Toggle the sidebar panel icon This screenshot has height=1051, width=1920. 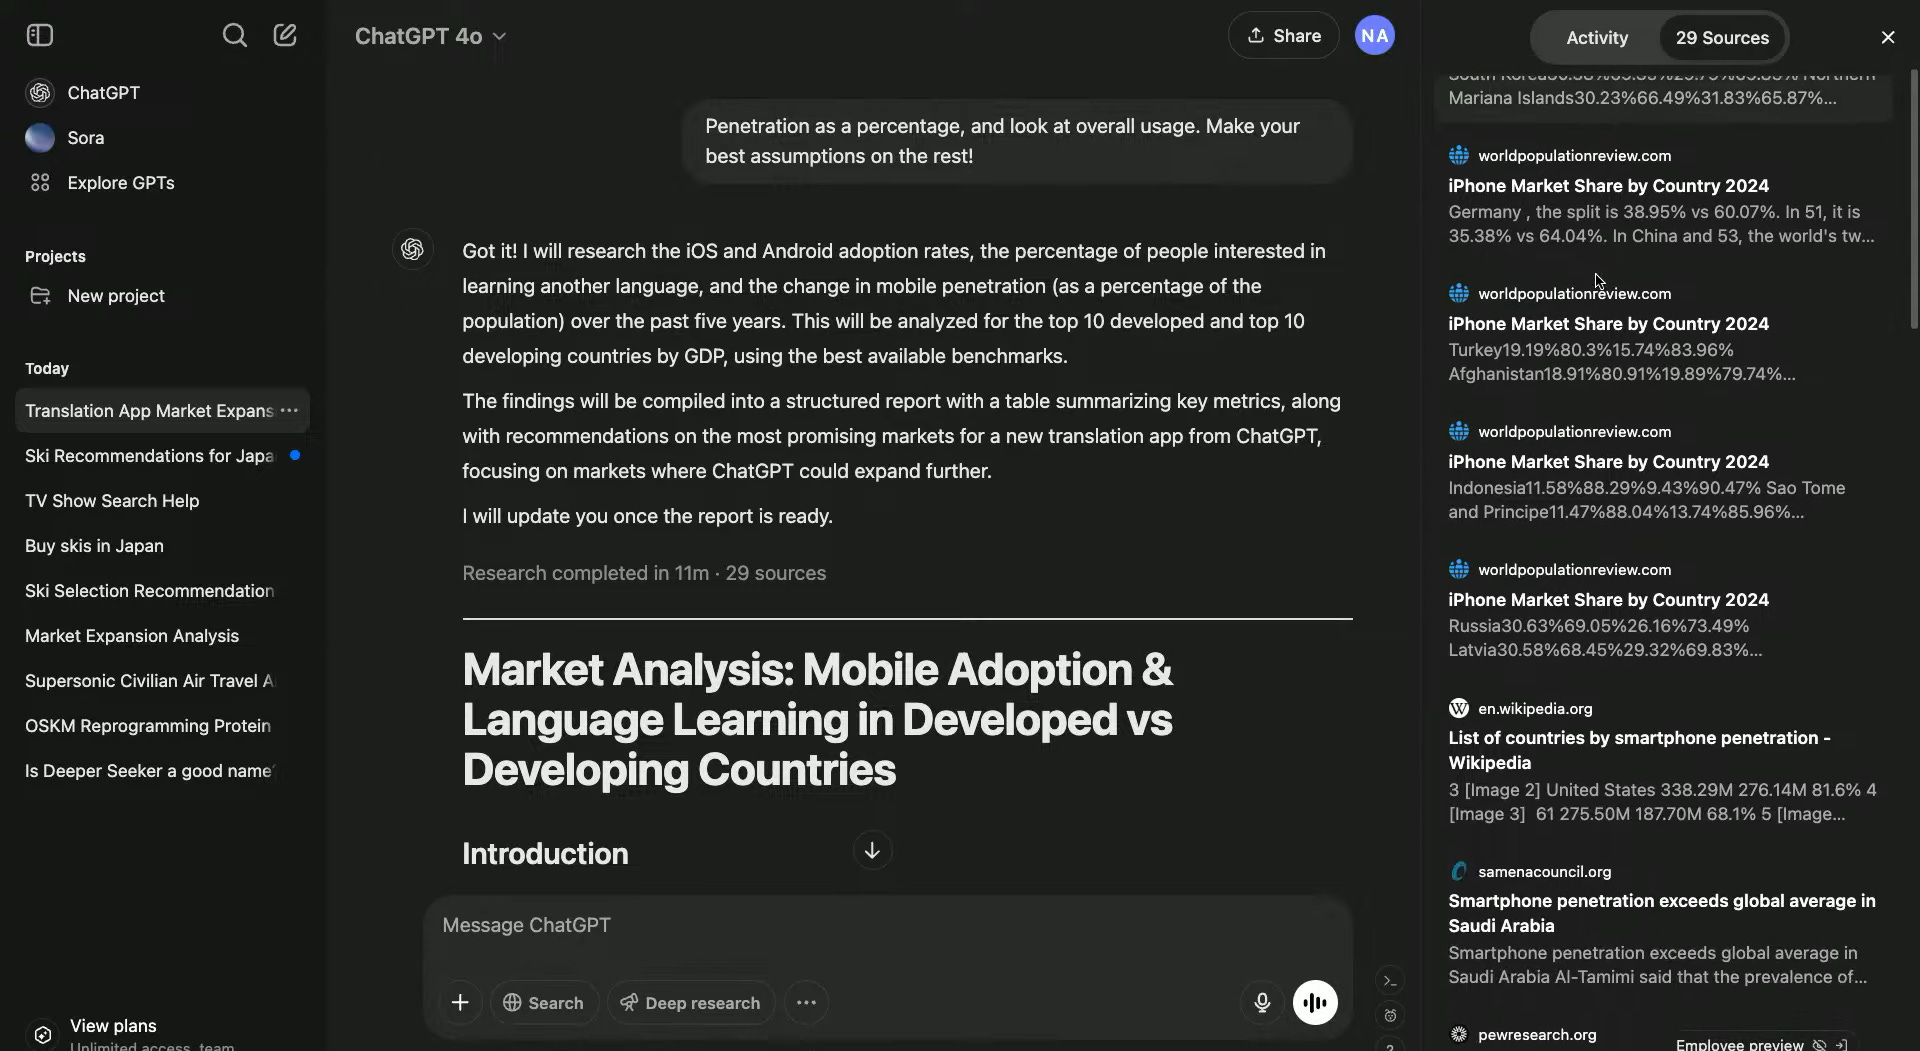[39, 36]
